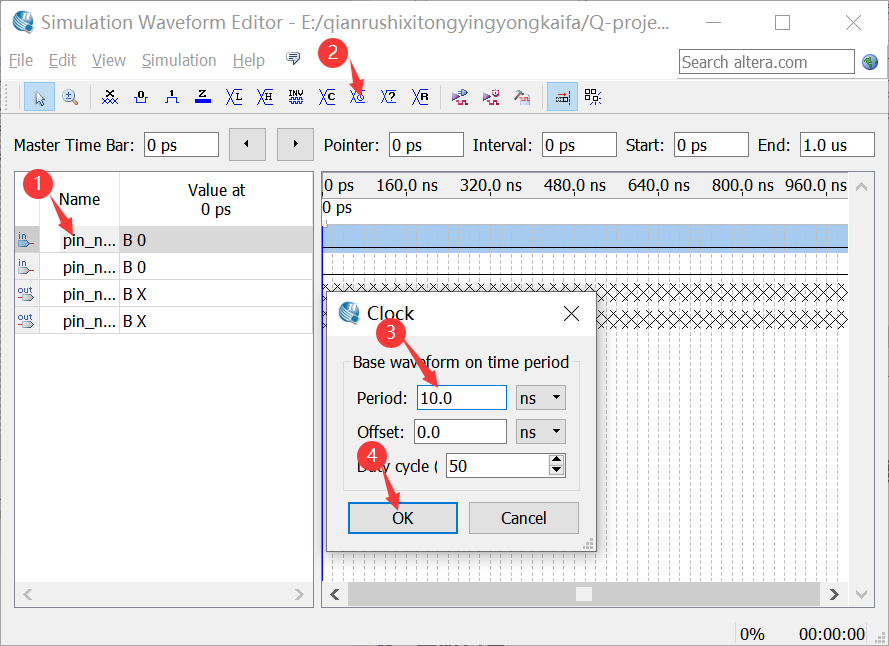Apply Forcing Low (0) value
889x646 pixels.
[x=141, y=98]
